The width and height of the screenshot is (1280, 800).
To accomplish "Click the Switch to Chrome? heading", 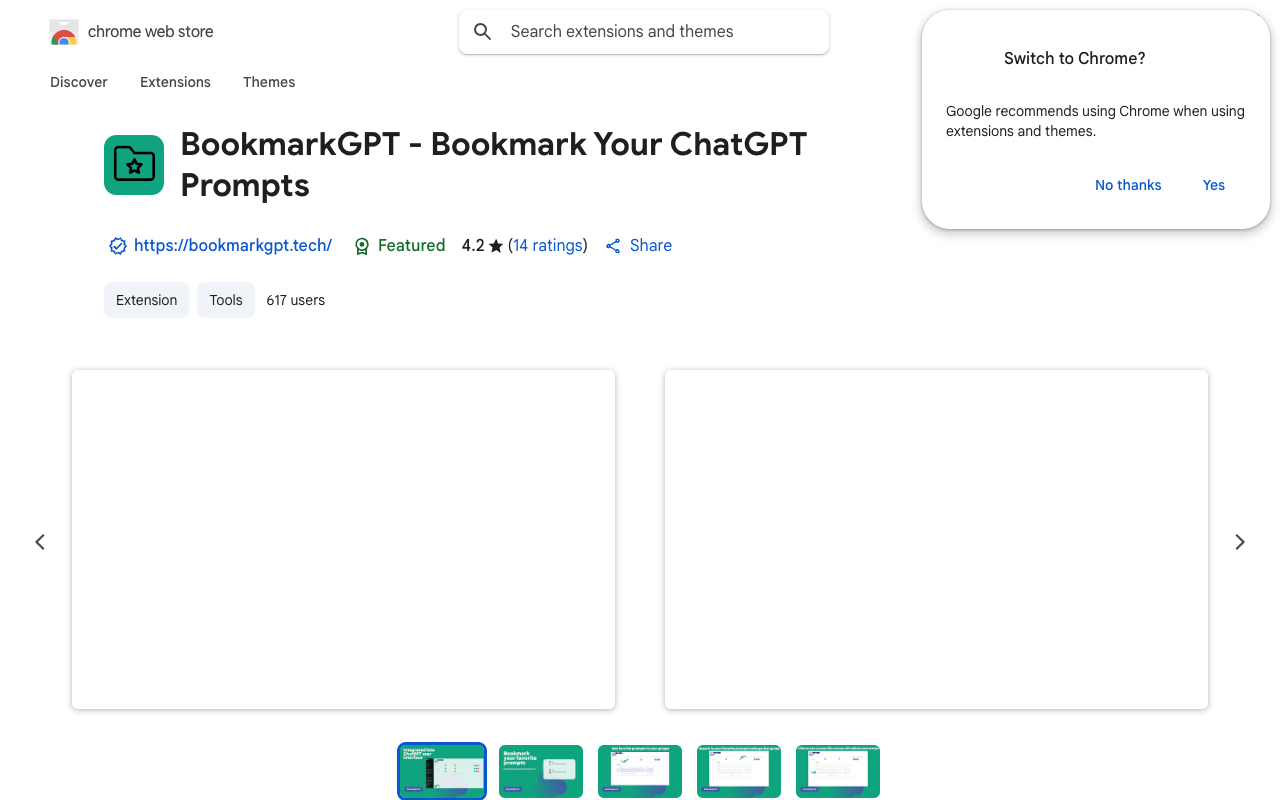I will pos(1075,59).
